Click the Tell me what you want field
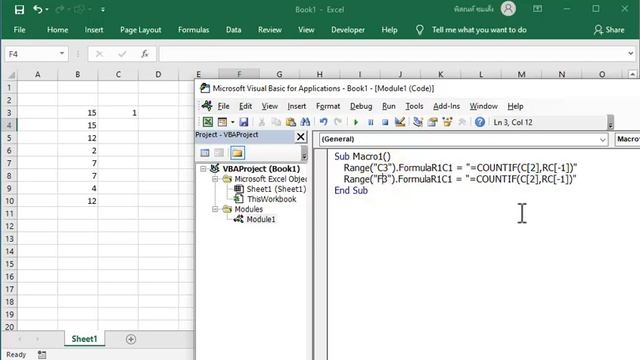Viewport: 640px width, 360px height. (x=479, y=30)
